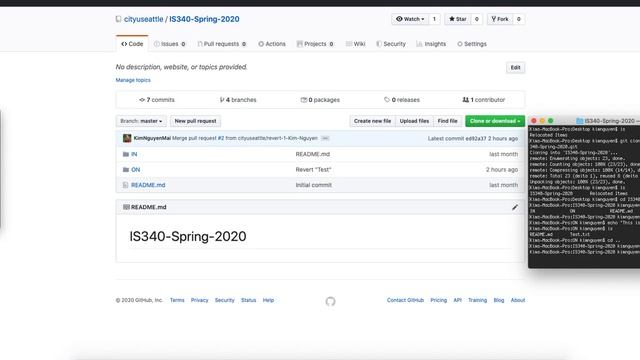The image size is (640, 360).
Task: Open the Security tab
Action: point(391,44)
